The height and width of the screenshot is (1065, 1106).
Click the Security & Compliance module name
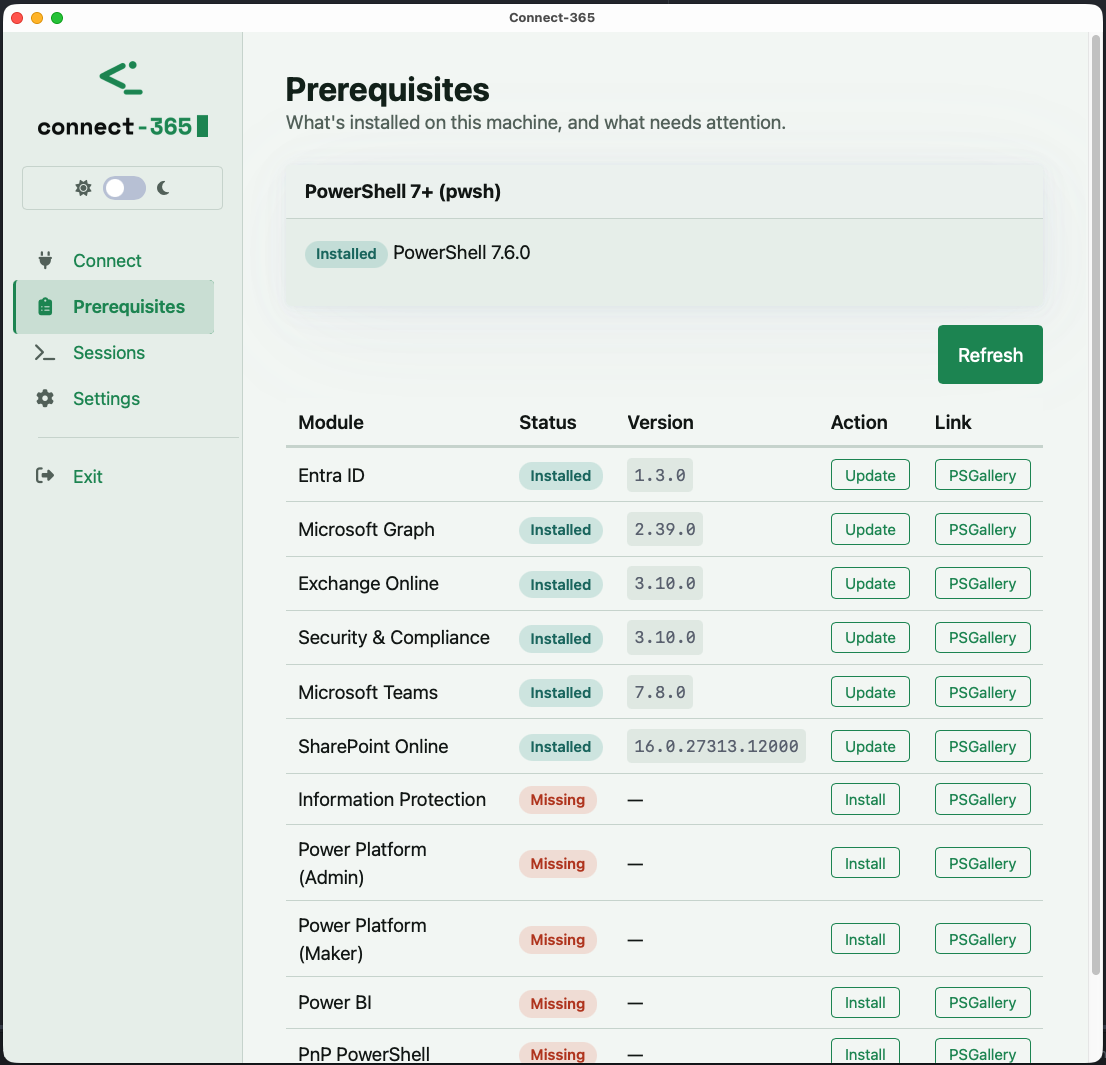pyautogui.click(x=394, y=638)
